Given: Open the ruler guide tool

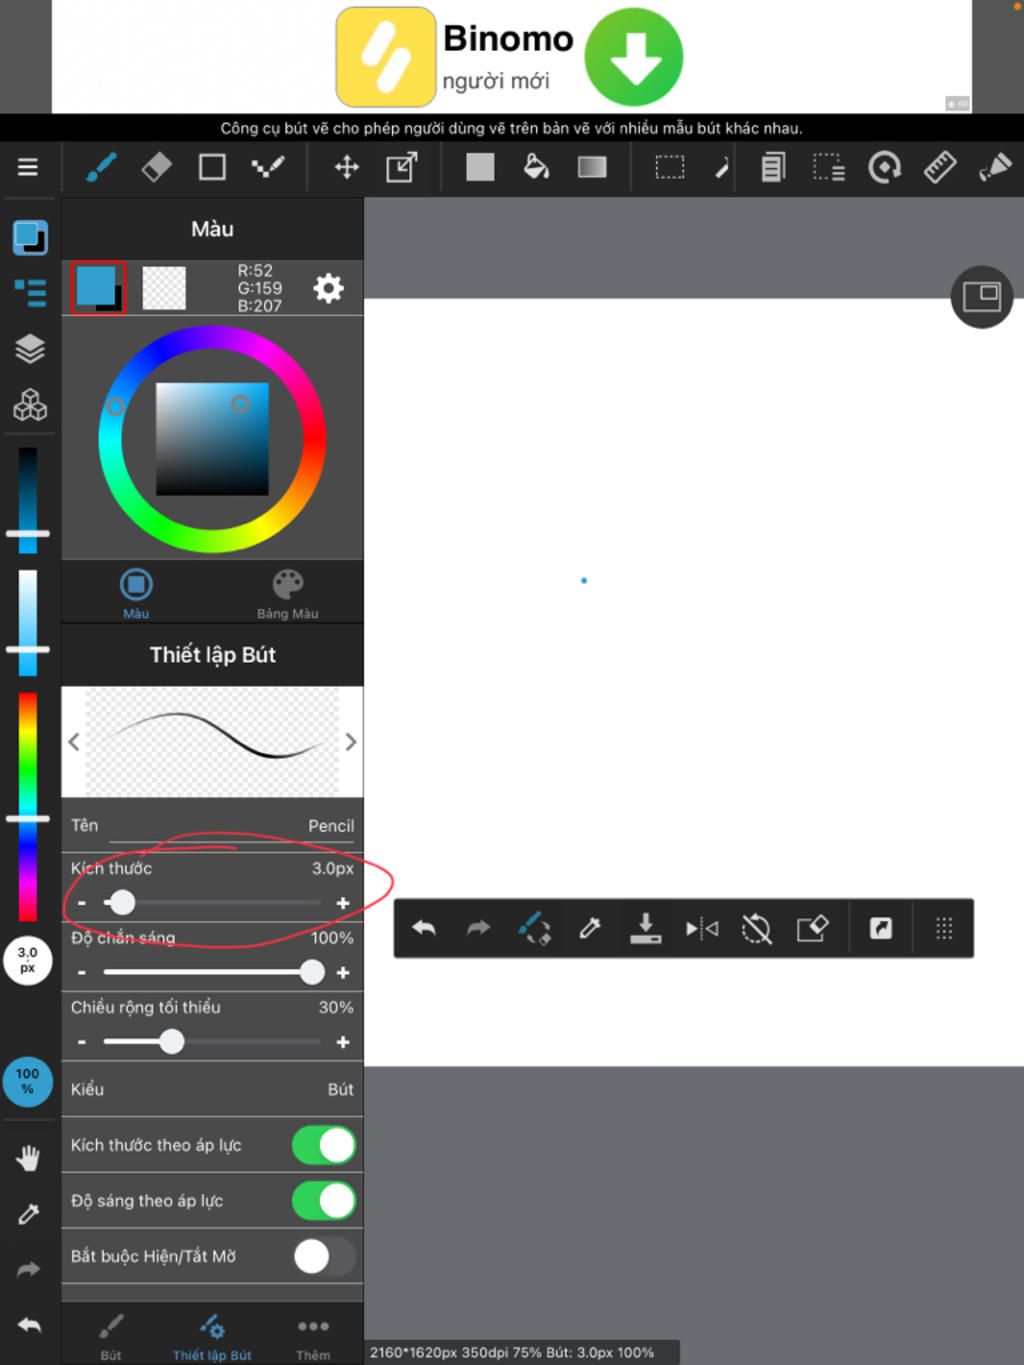Looking at the screenshot, I should click(x=940, y=167).
